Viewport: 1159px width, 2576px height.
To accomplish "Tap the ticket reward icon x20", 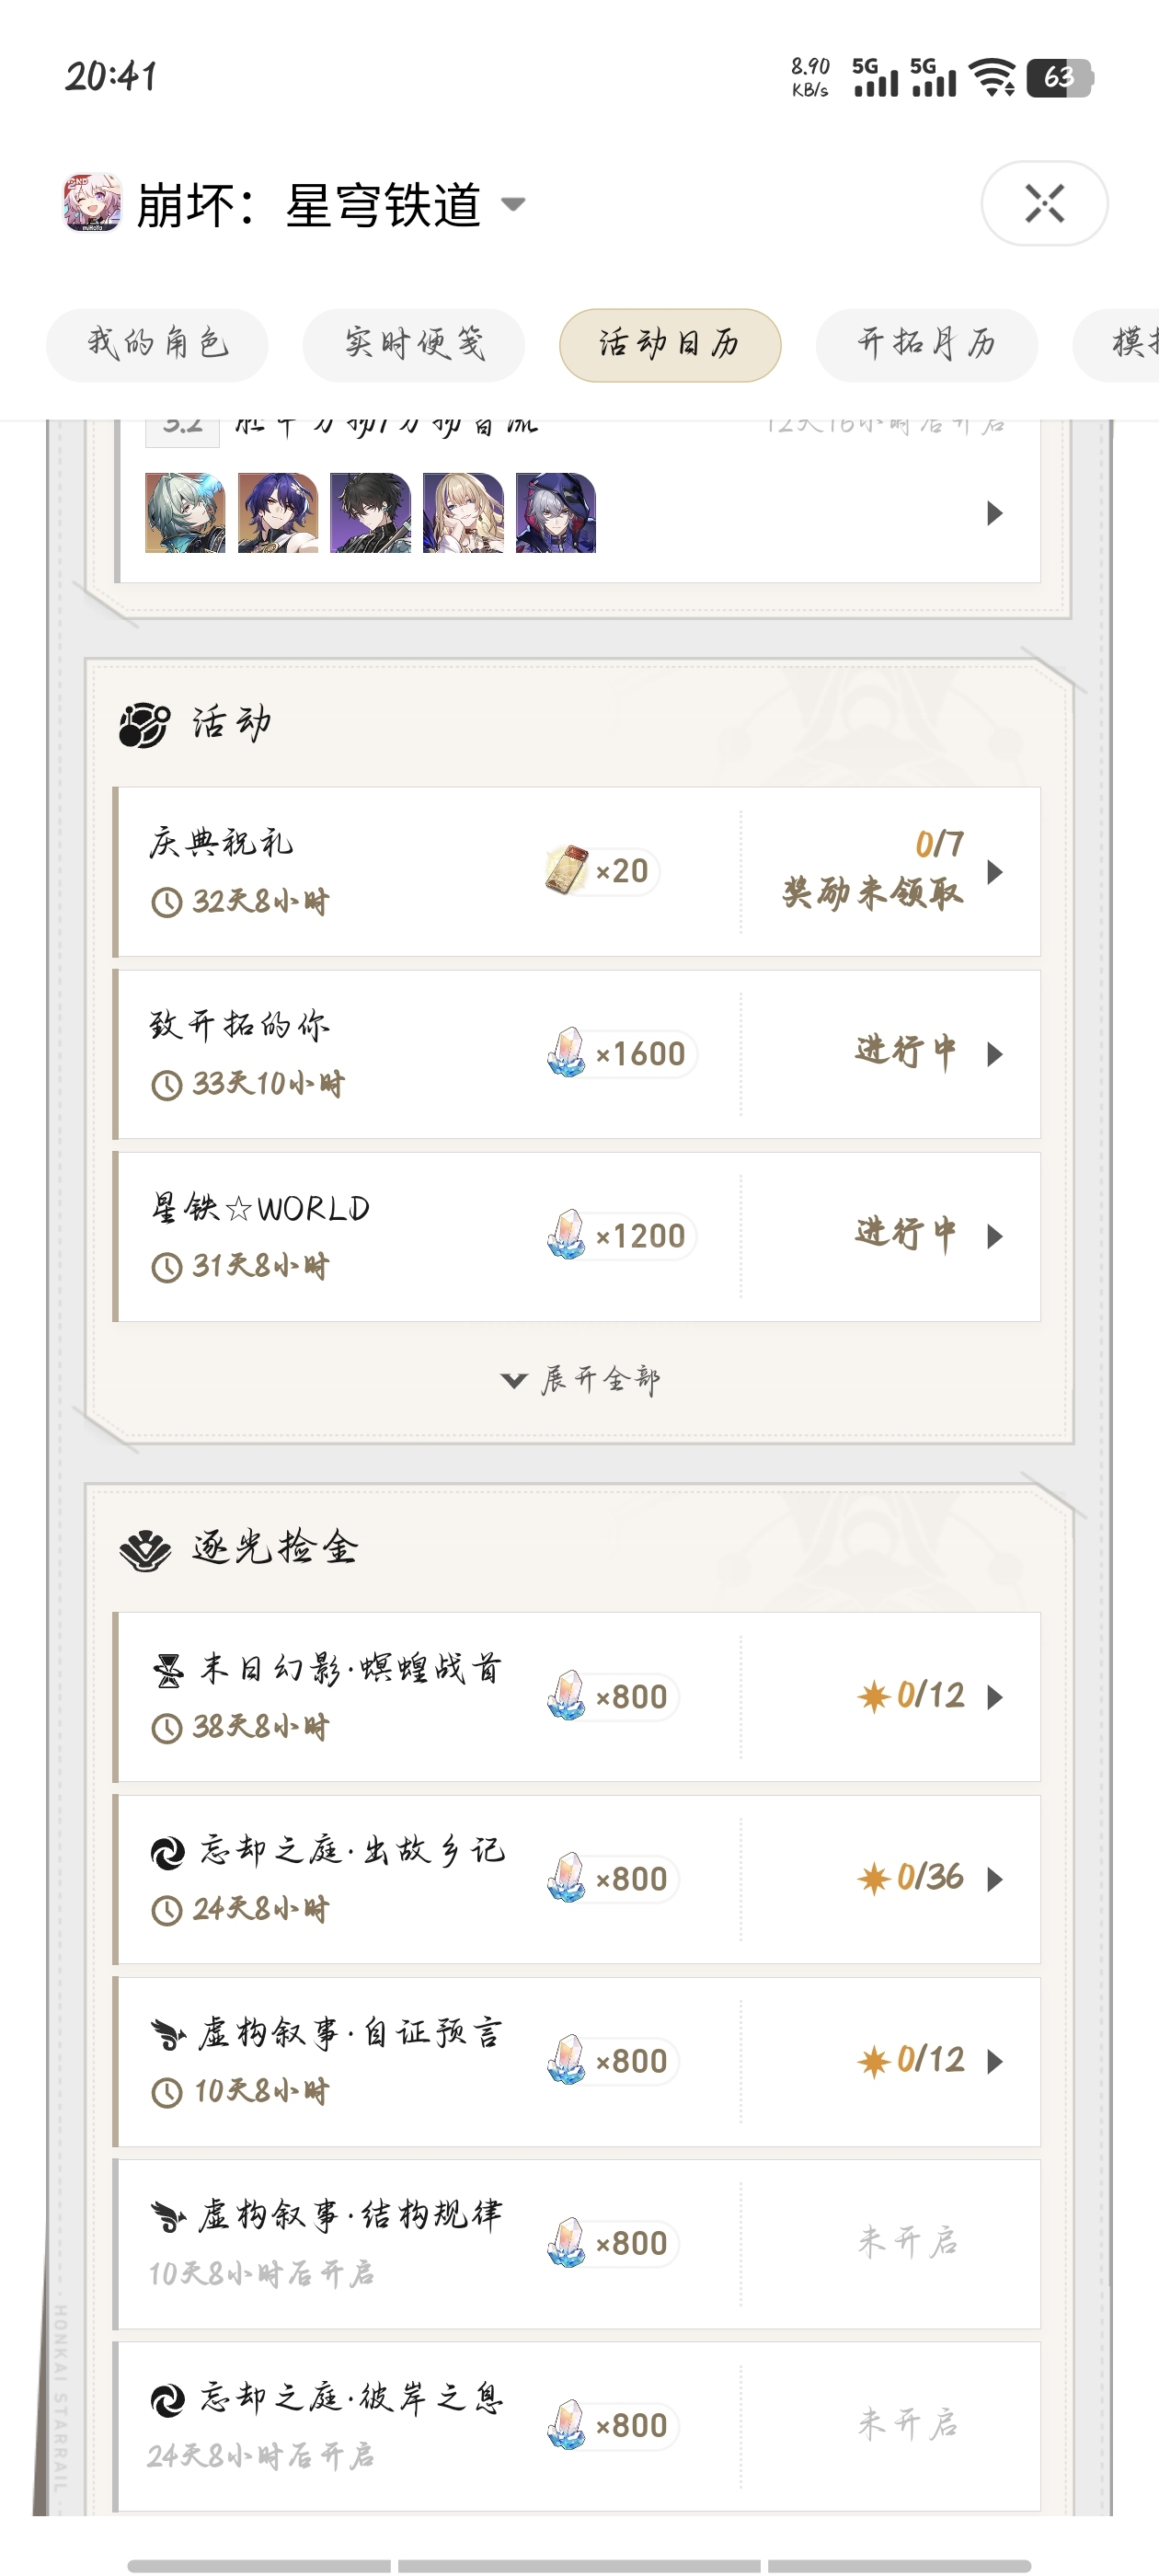I will [x=567, y=870].
